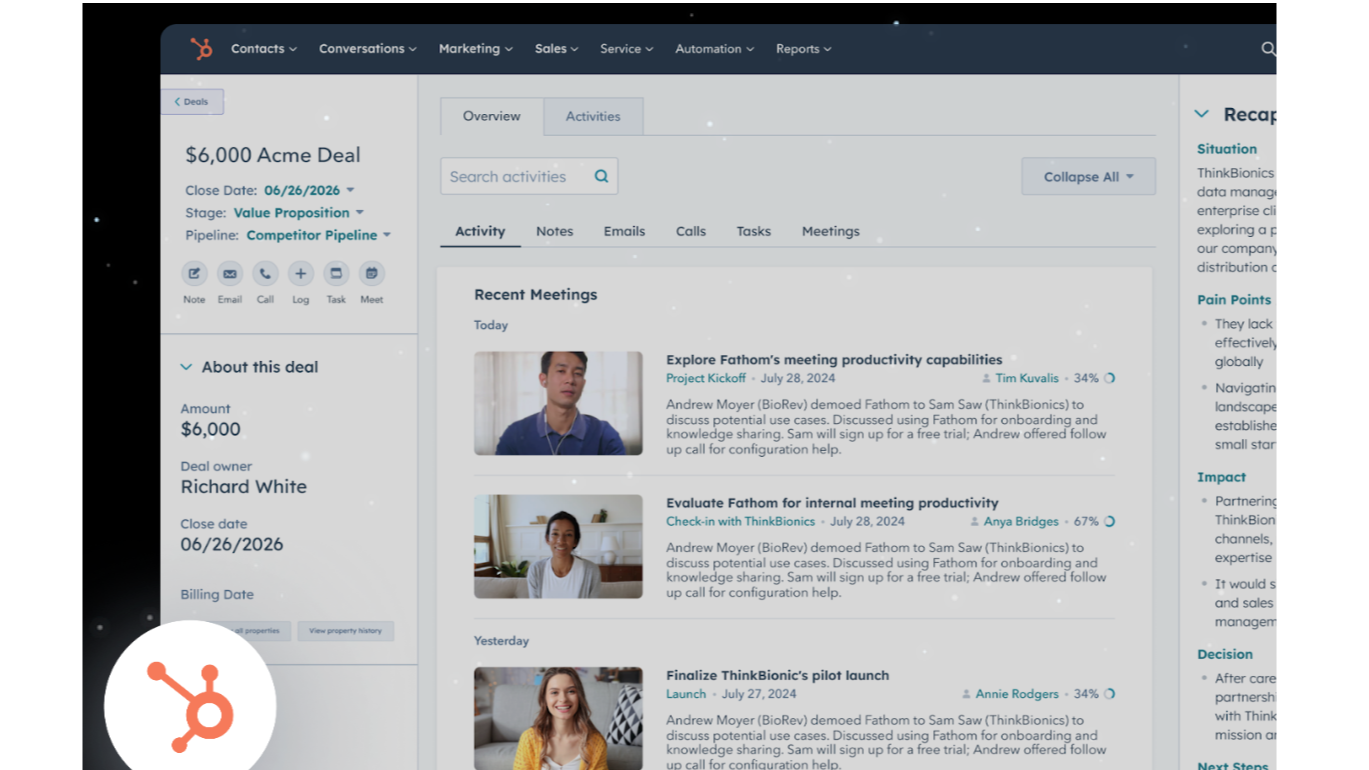Switch to the Activities tab
Viewport: 1369px width, 770px height.
(592, 116)
